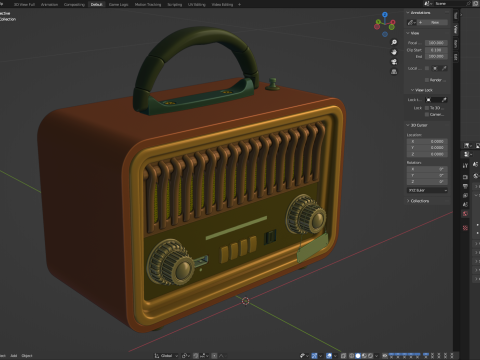Open the gizmo options dropdown arrow
480x360 pixels.
pyautogui.click(x=320, y=356)
